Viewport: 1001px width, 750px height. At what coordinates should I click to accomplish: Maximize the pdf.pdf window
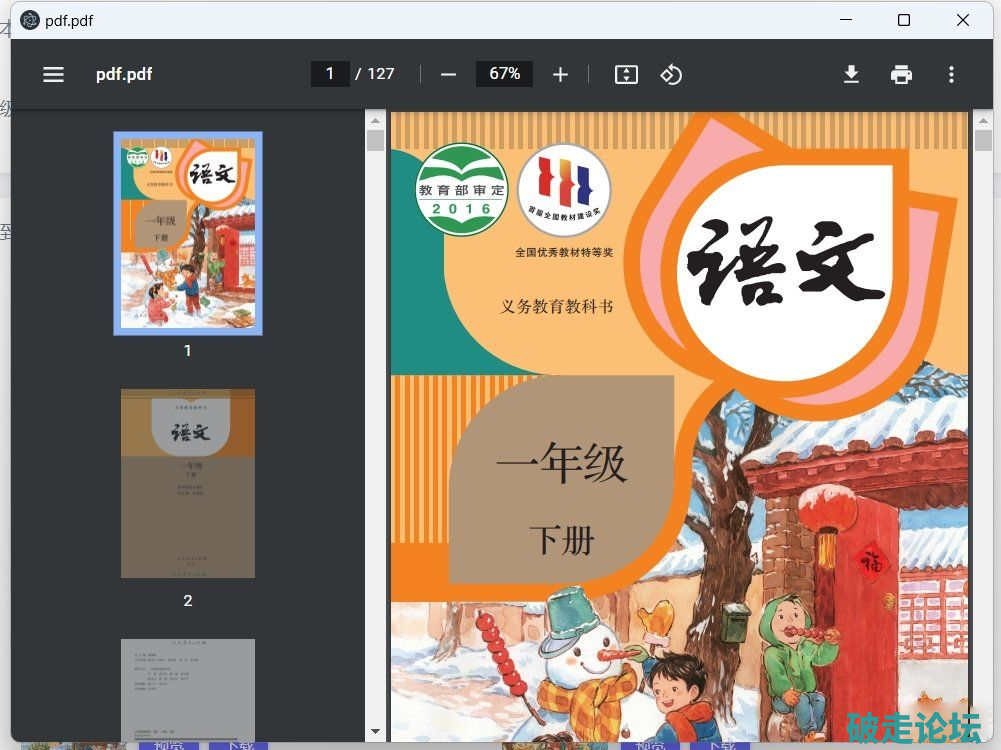[x=903, y=20]
